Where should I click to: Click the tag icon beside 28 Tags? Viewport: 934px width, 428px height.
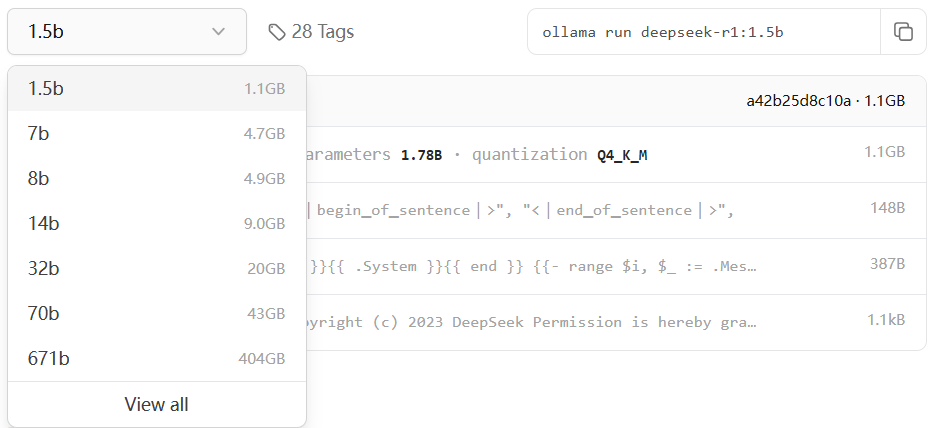pyautogui.click(x=277, y=32)
